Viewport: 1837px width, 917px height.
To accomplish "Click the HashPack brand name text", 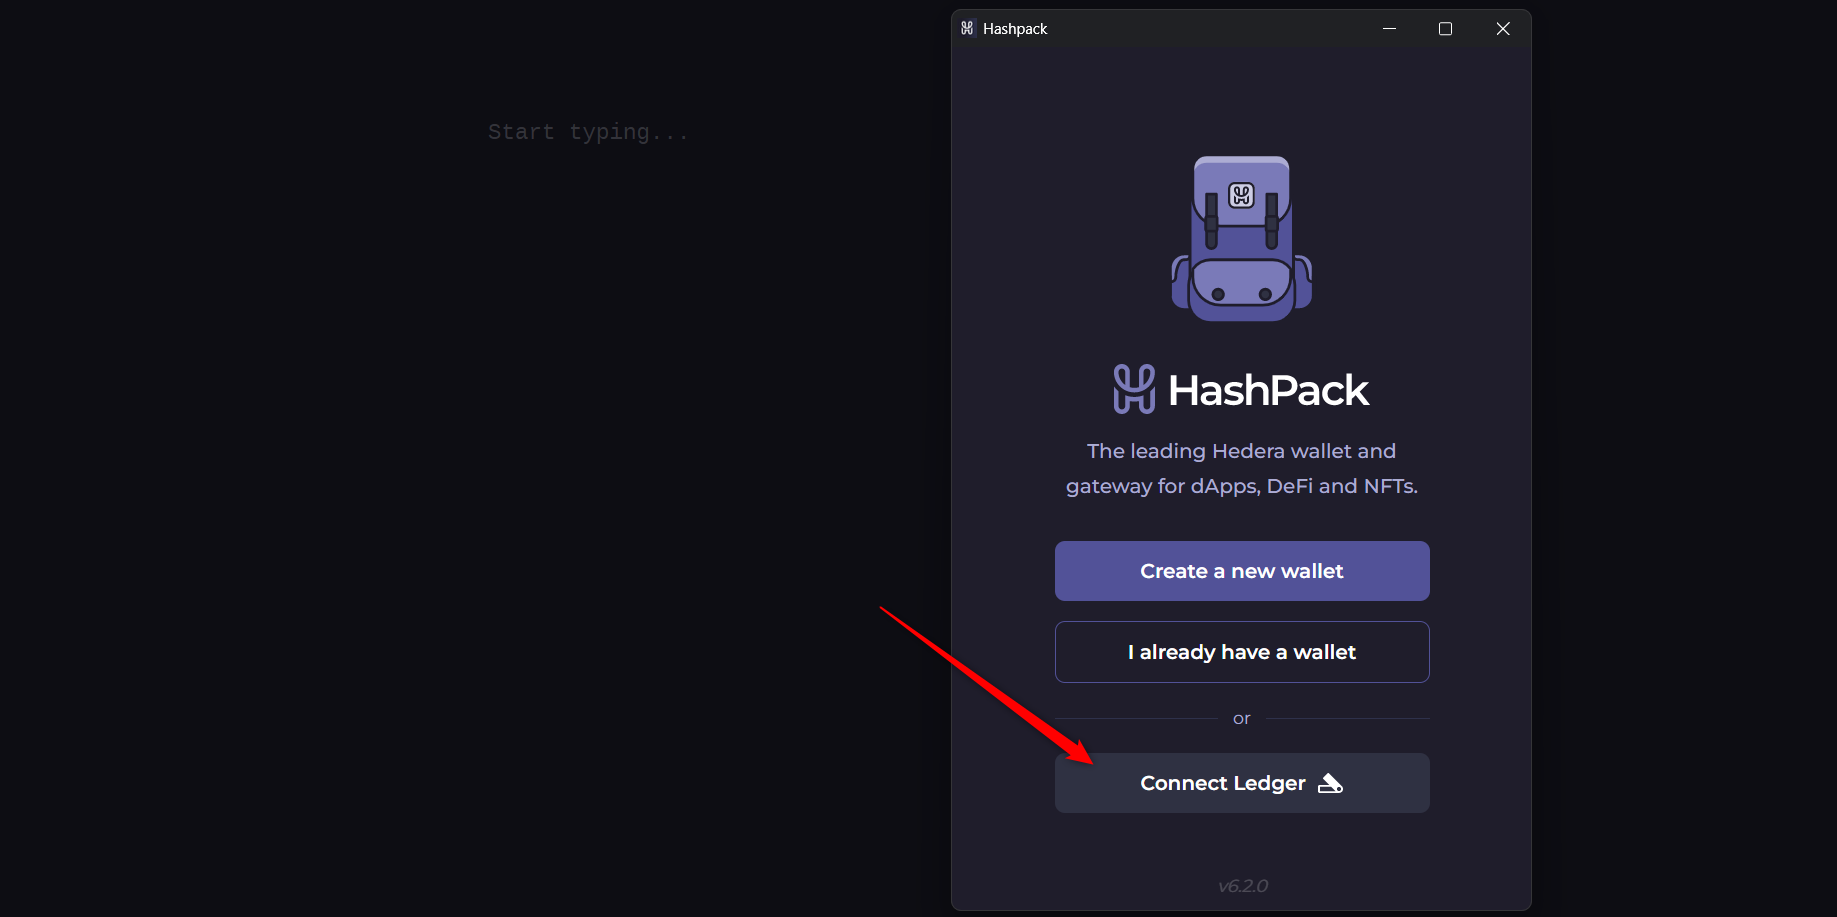I will 1268,390.
